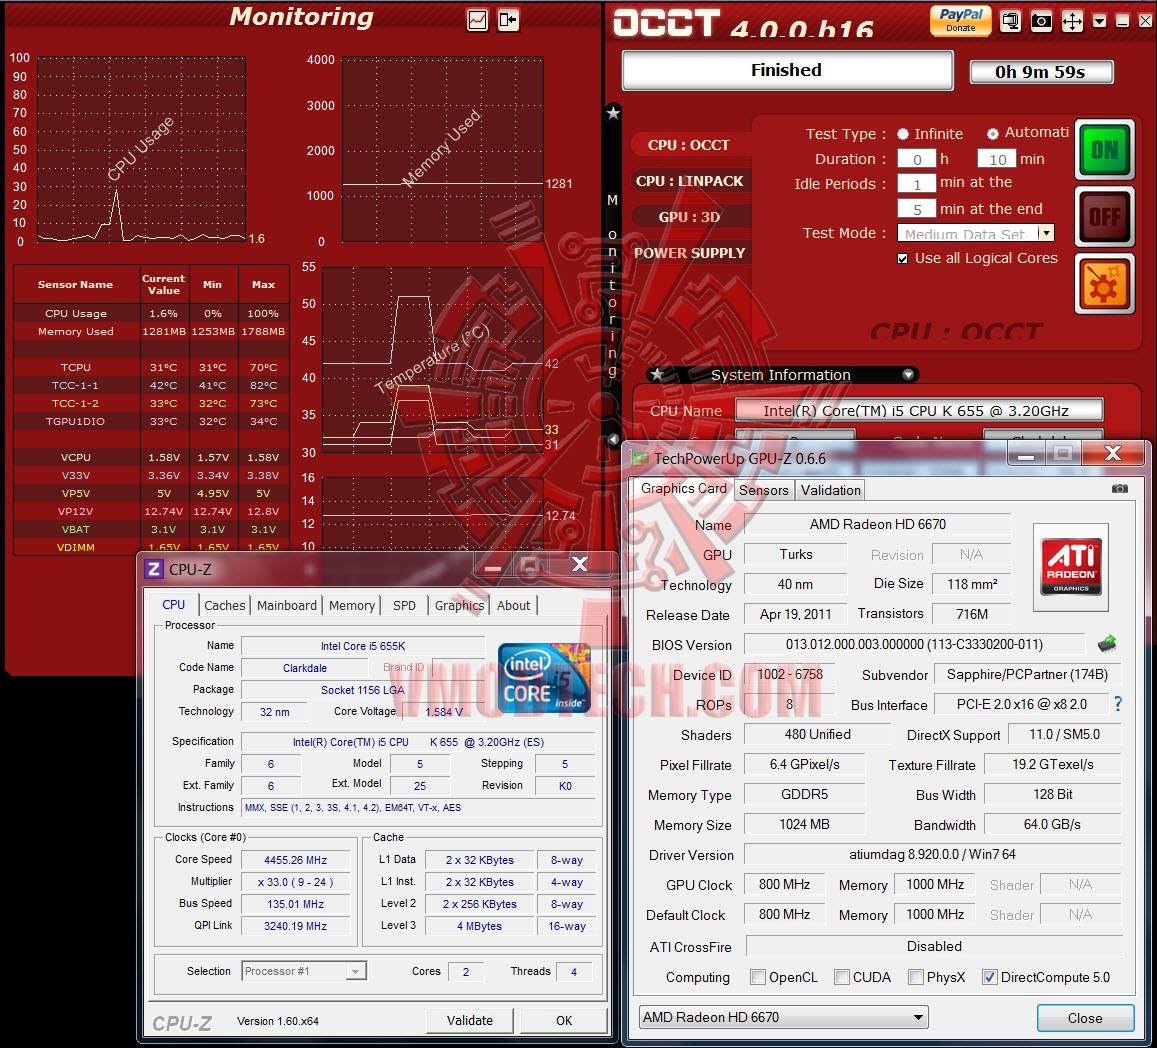The image size is (1157, 1048).
Task: Select the CPU : LINPACK test tab
Action: 689,181
